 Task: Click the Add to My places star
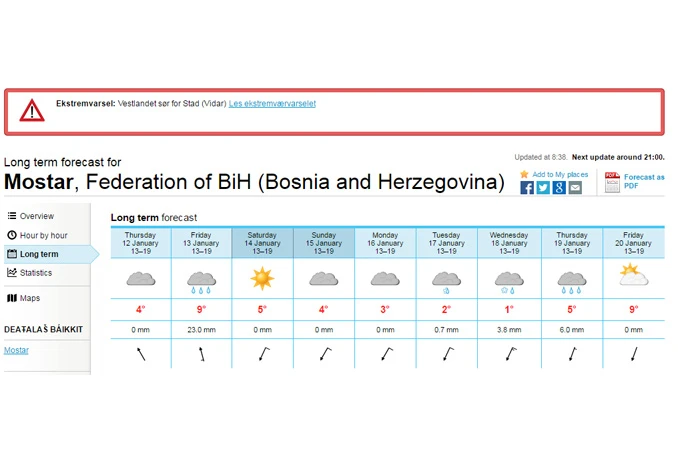point(524,174)
